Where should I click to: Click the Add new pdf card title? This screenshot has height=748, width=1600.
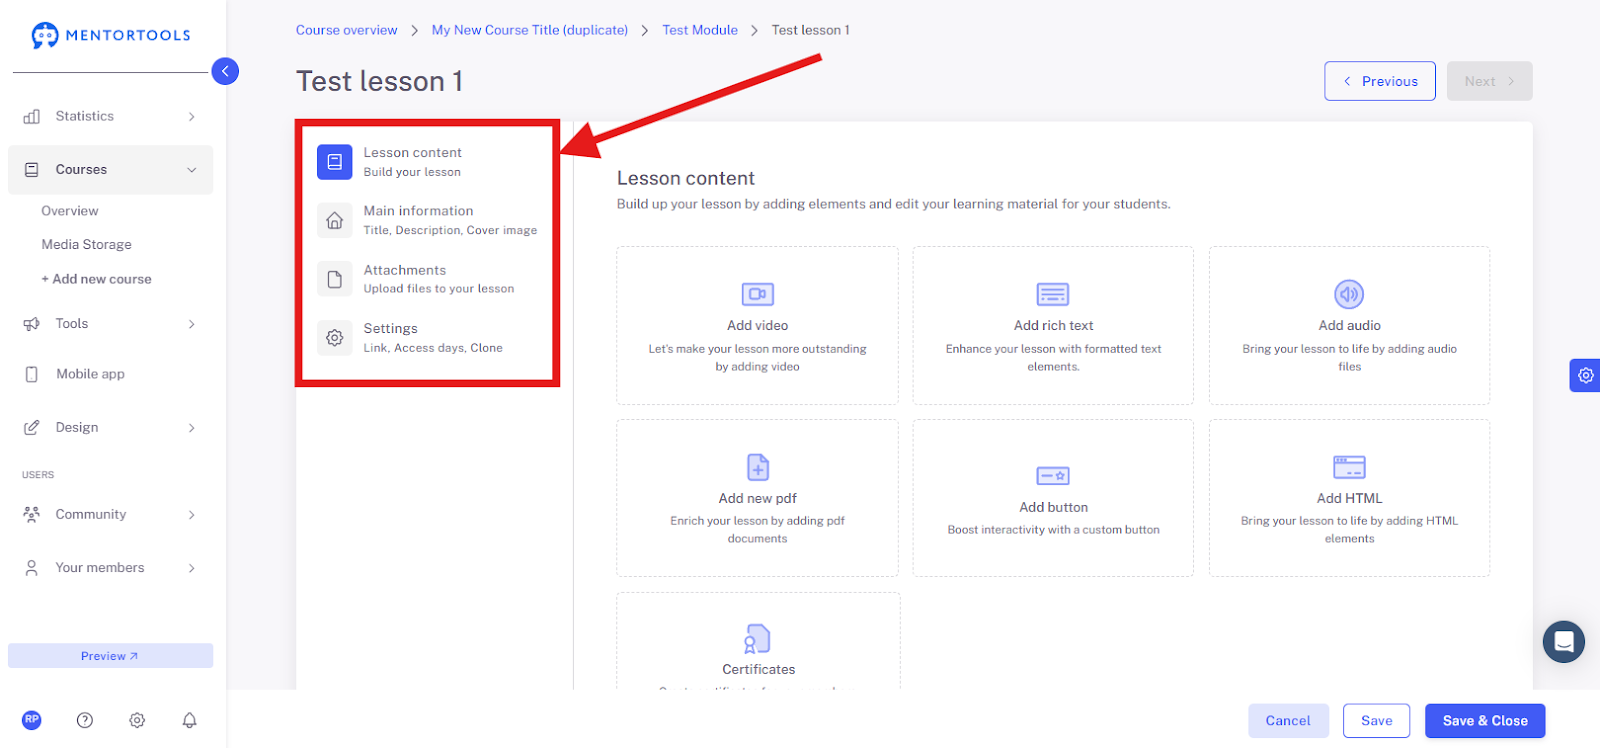point(758,499)
